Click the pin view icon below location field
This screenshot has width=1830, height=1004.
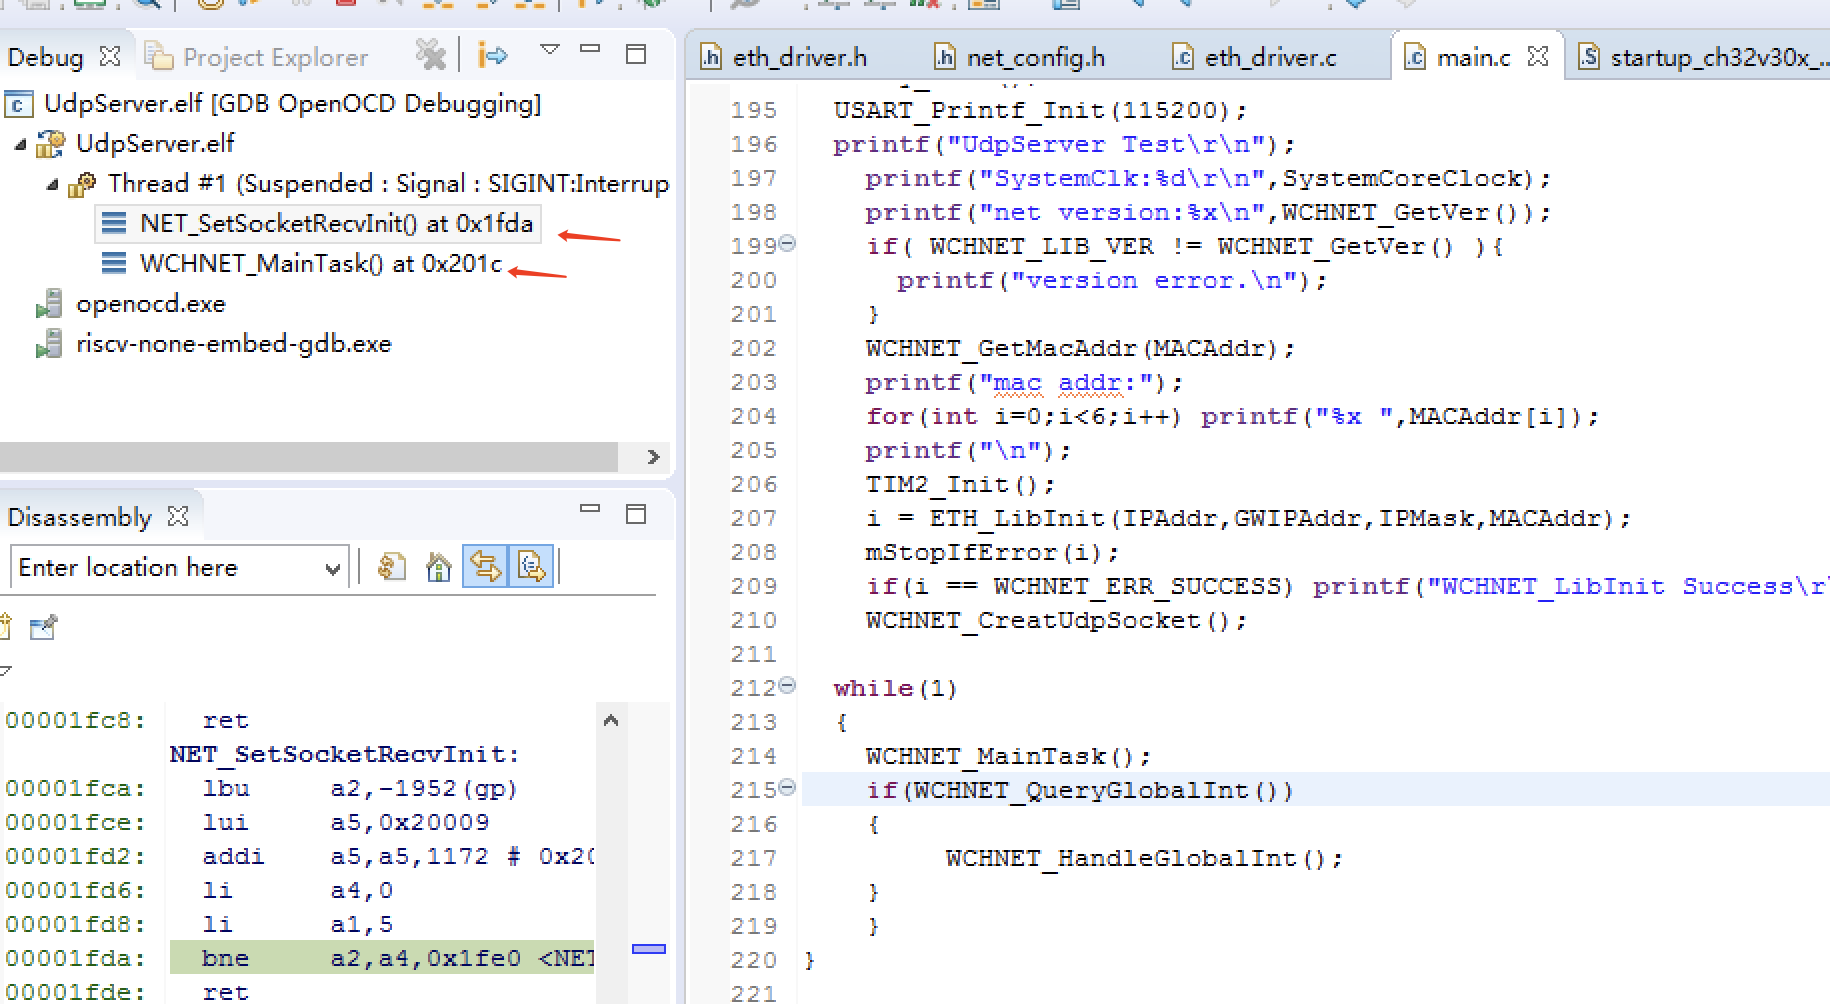[x=43, y=628]
